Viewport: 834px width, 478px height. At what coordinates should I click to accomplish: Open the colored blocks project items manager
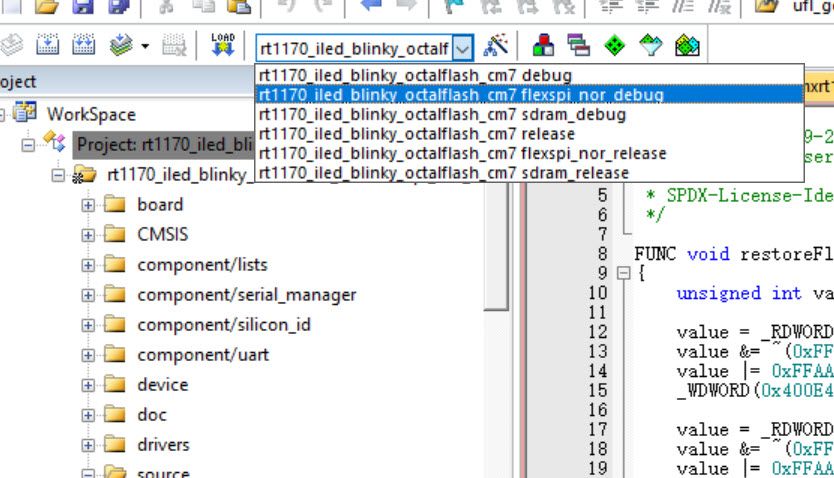coord(543,45)
